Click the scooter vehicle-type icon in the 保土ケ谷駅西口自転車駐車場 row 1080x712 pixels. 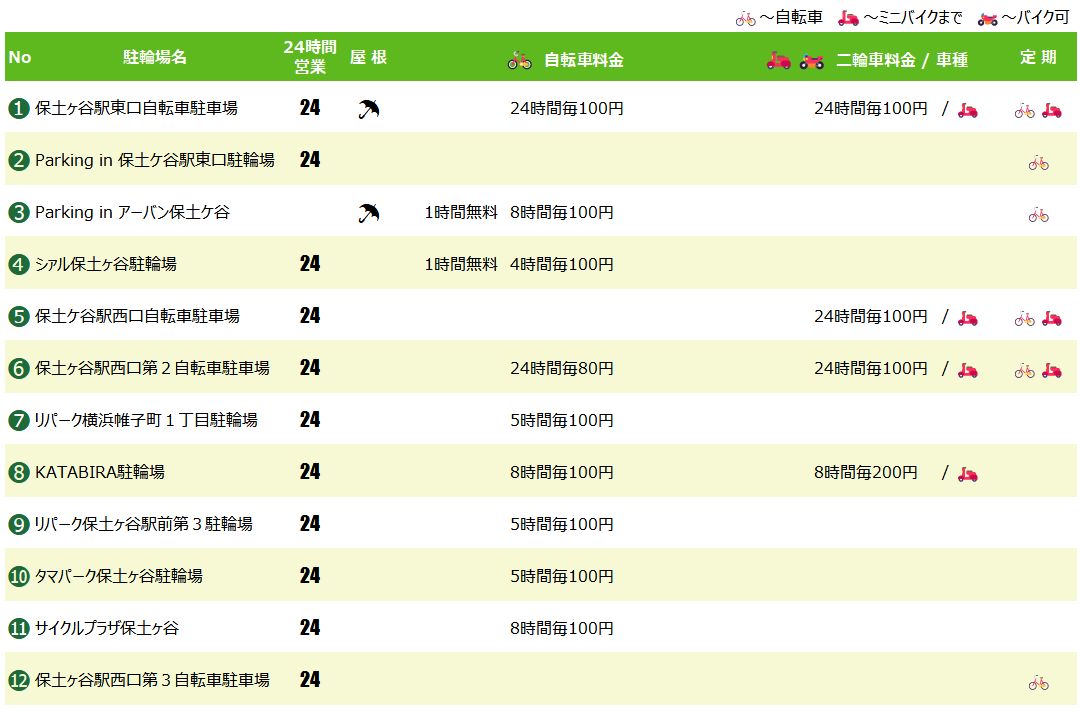(968, 318)
